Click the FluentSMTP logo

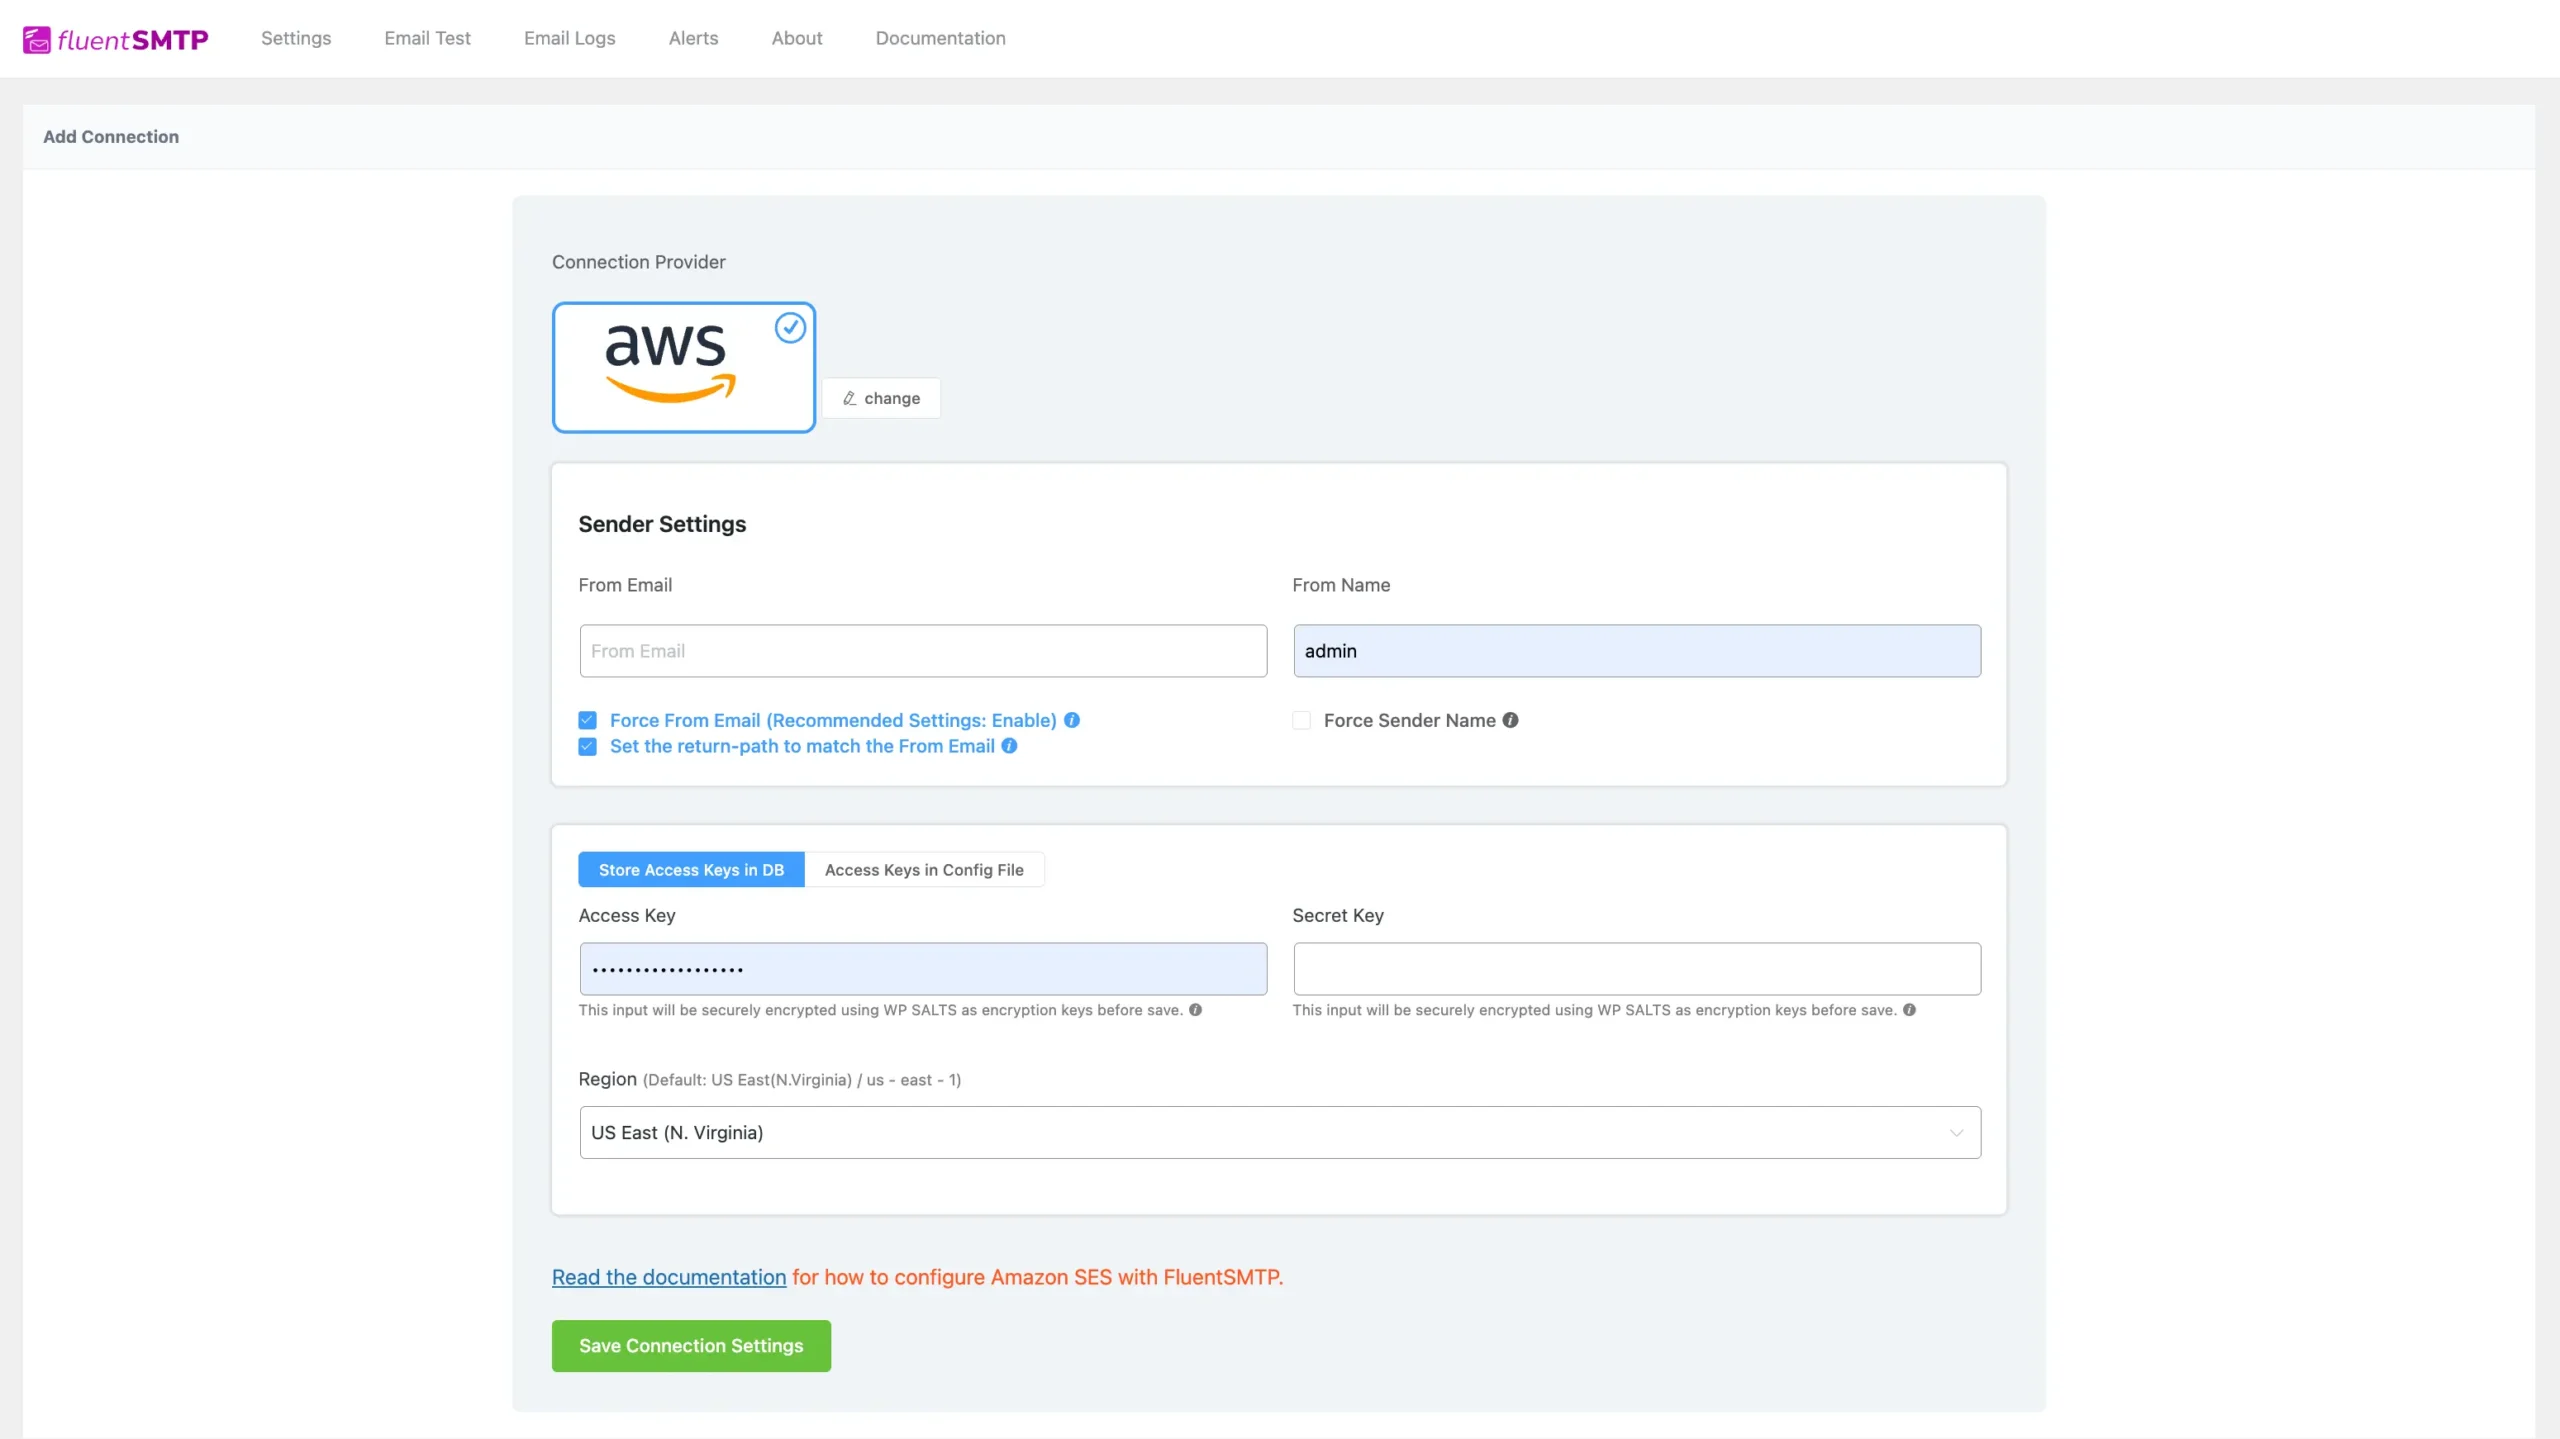pyautogui.click(x=115, y=39)
